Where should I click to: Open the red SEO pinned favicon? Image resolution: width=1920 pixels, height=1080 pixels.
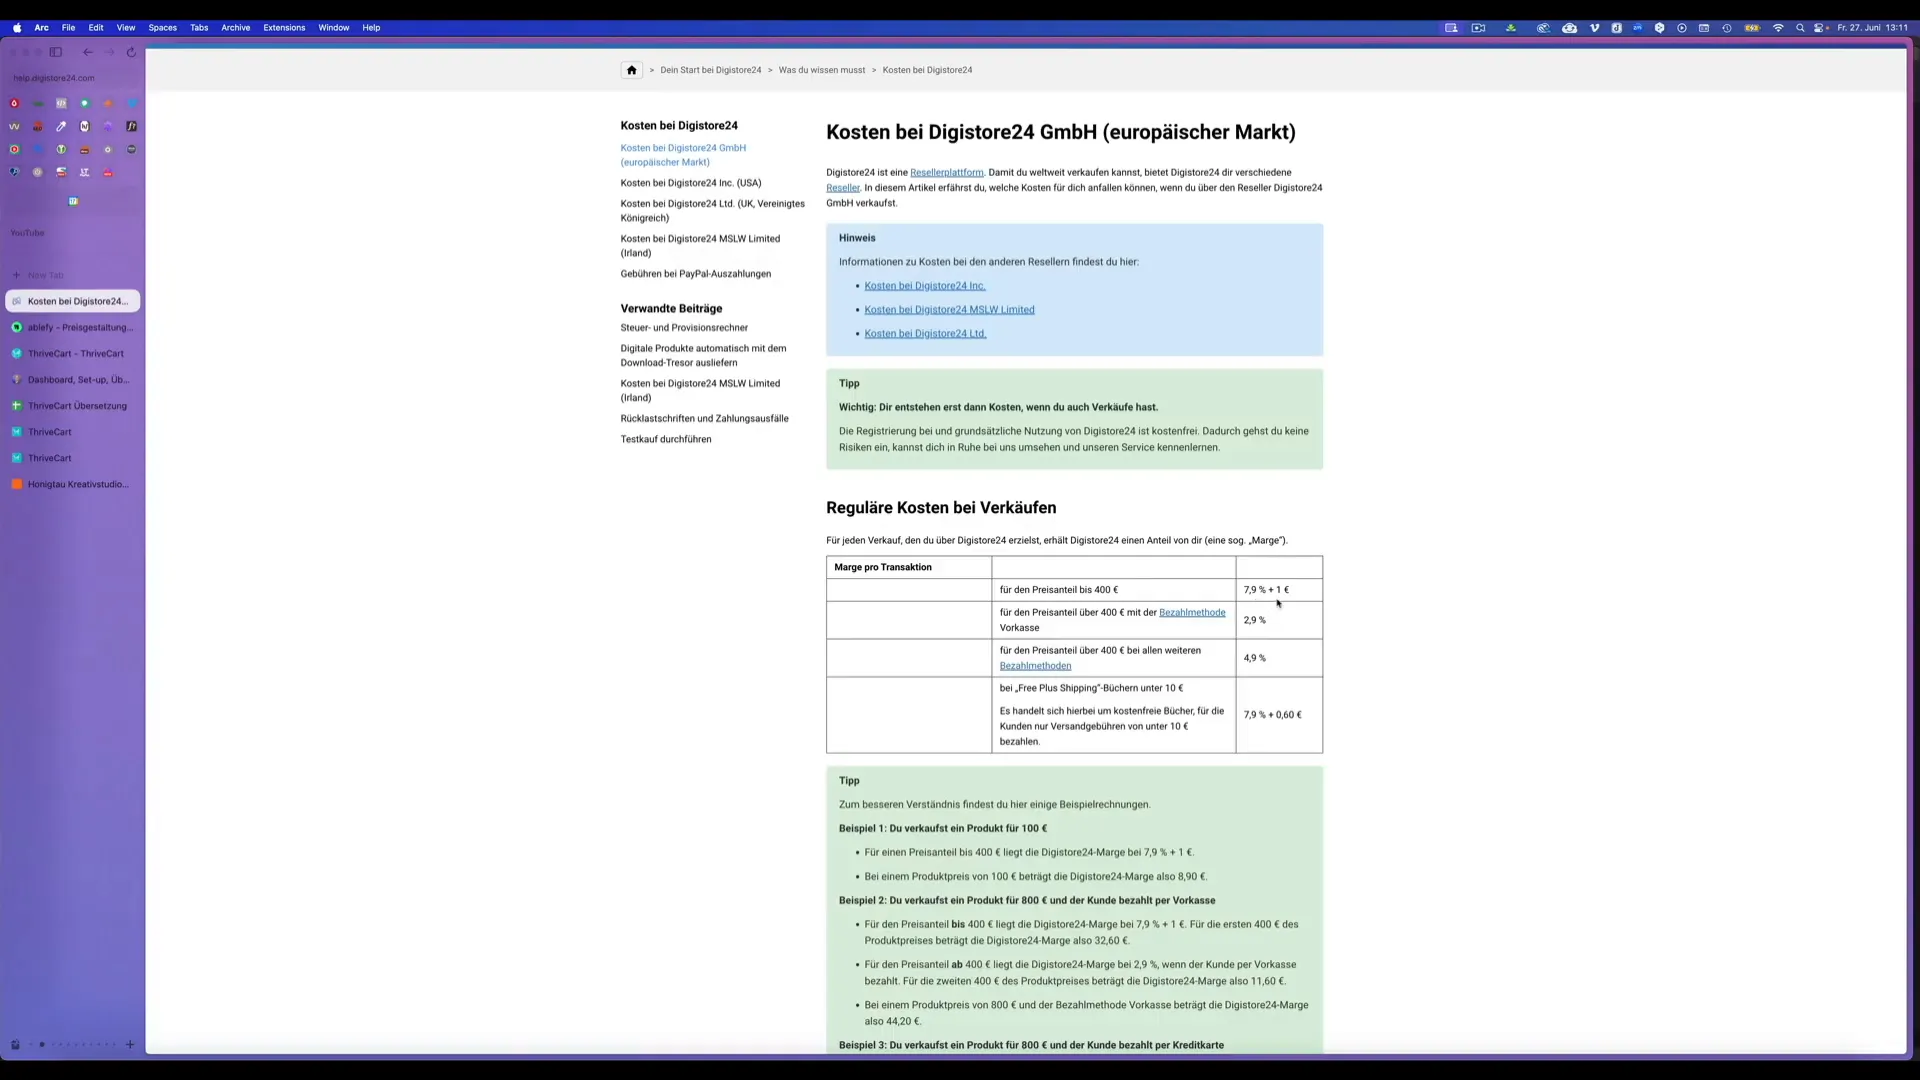pos(38,126)
